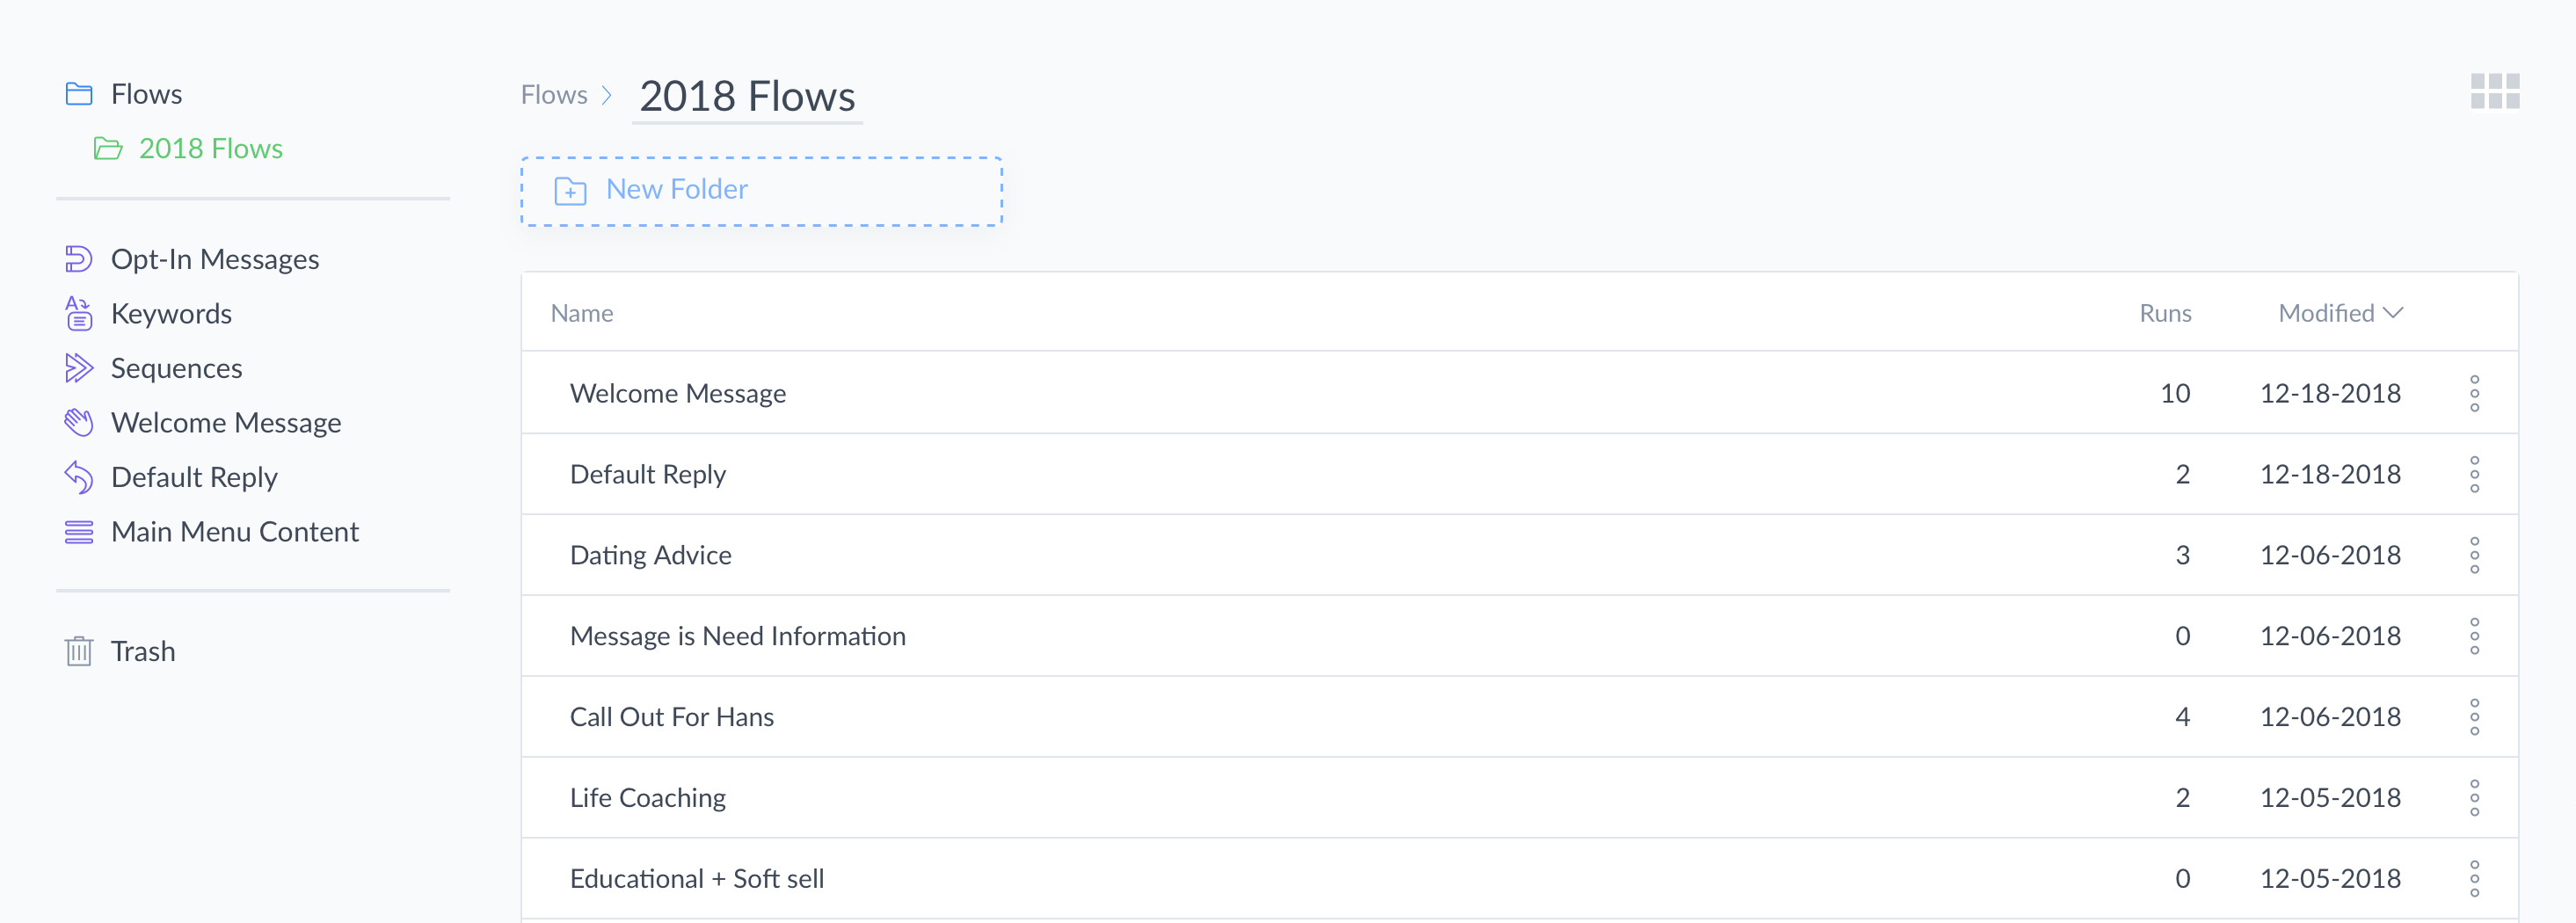Sort by Modified column chevron
The height and width of the screenshot is (923, 2576).
[2394, 313]
